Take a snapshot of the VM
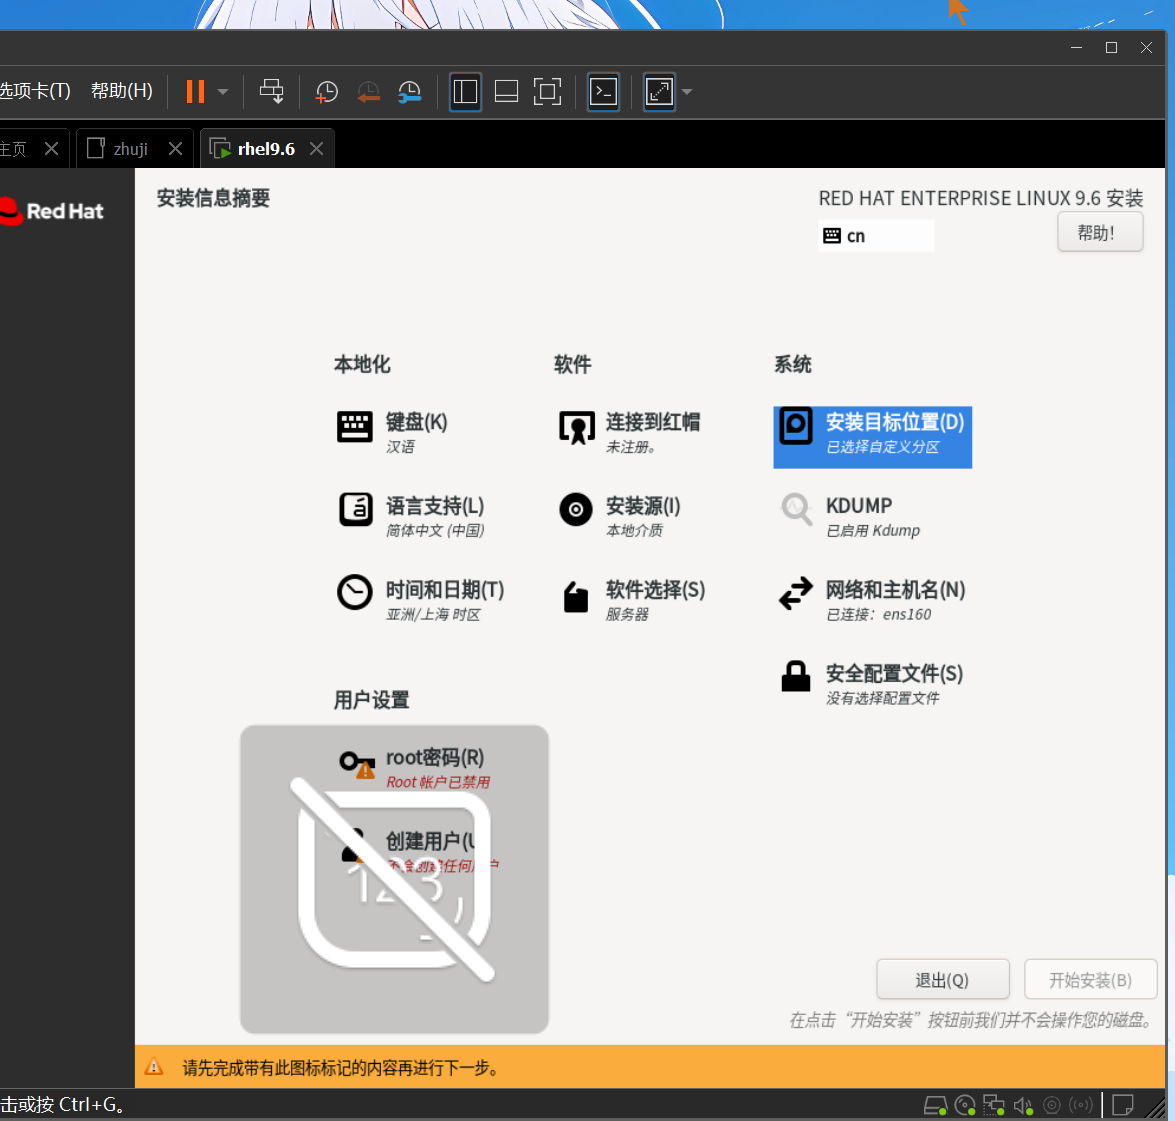The width and height of the screenshot is (1175, 1121). pyautogui.click(x=327, y=91)
